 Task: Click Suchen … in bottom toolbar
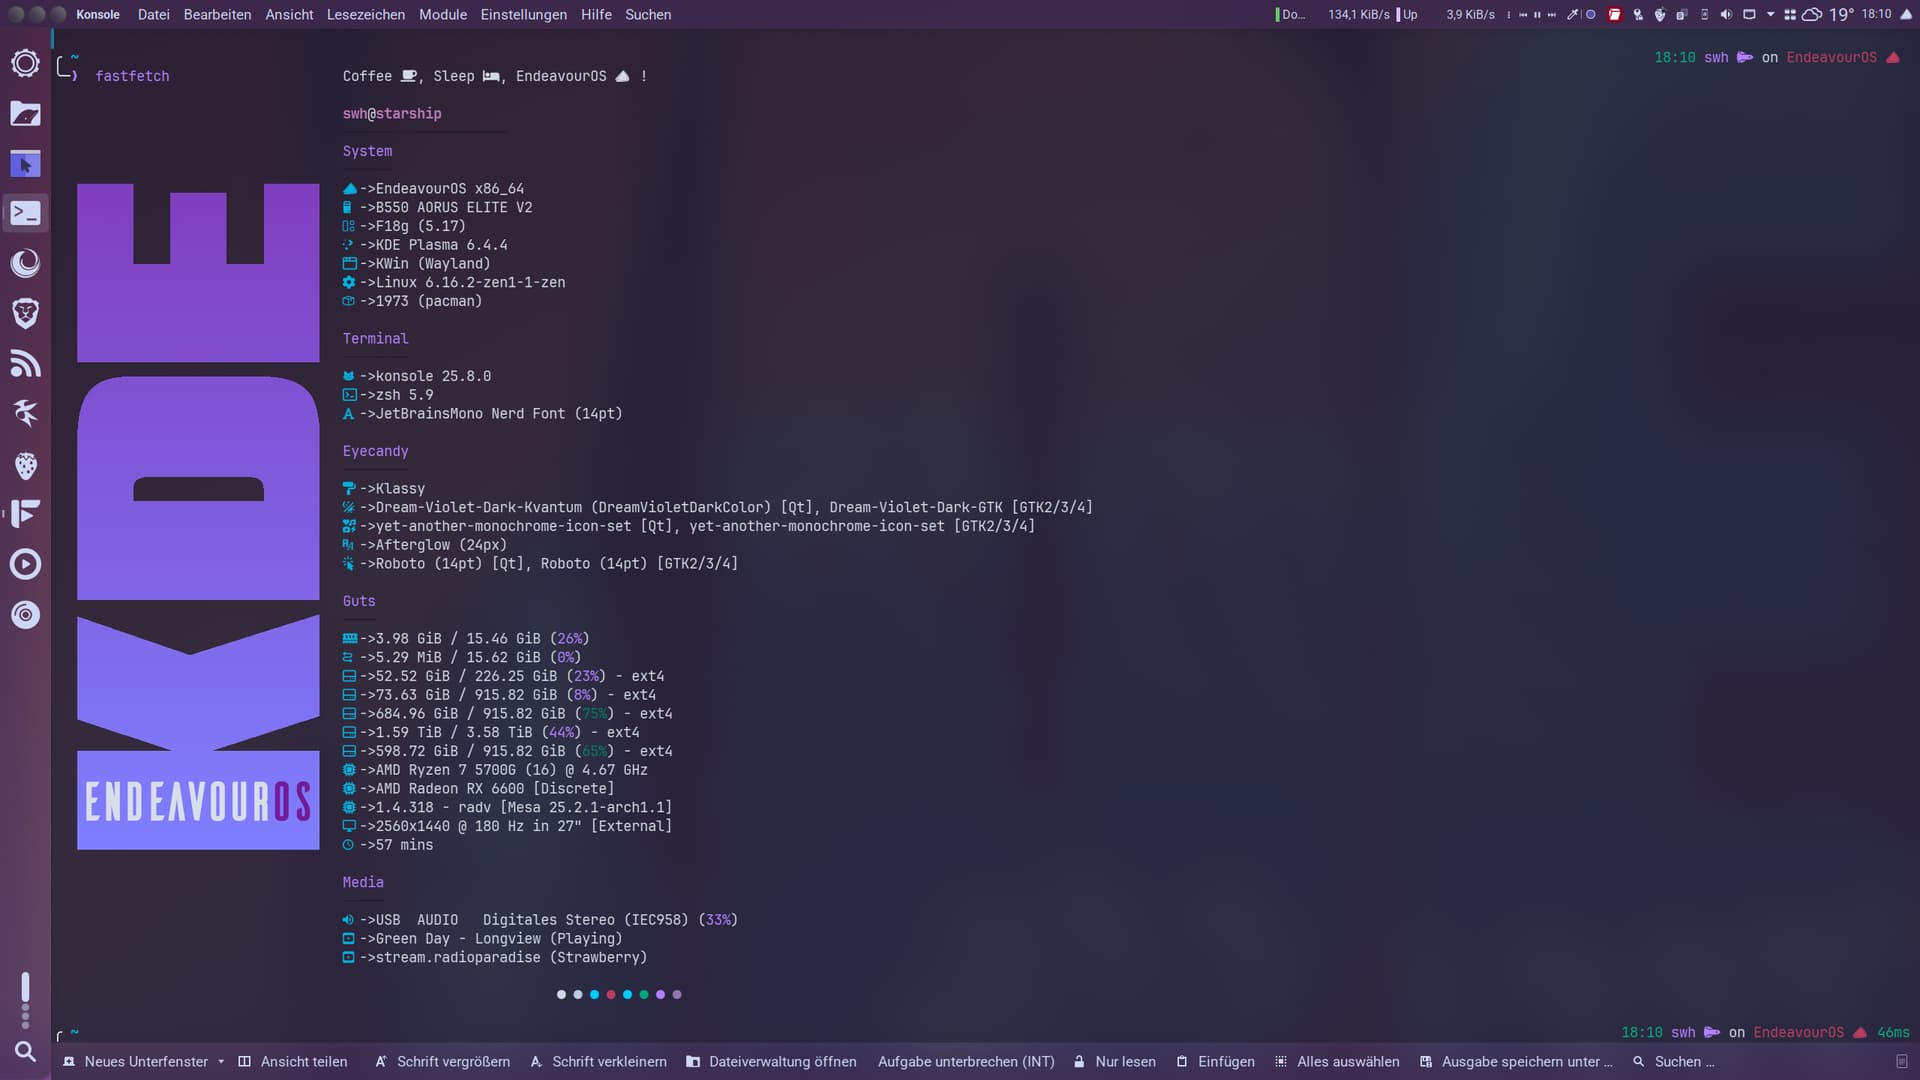(x=1674, y=1062)
